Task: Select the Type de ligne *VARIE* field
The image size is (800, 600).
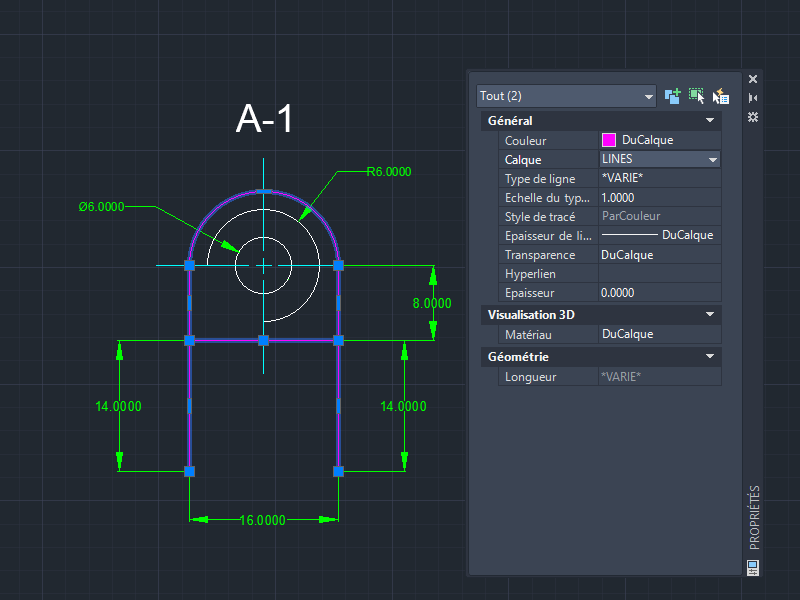Action: coord(660,178)
